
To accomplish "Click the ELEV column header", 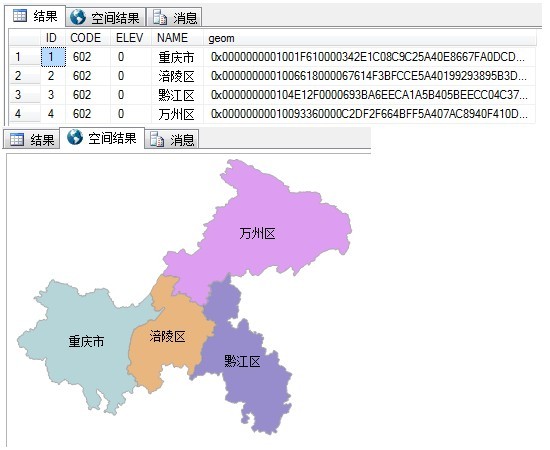I will coord(131,38).
